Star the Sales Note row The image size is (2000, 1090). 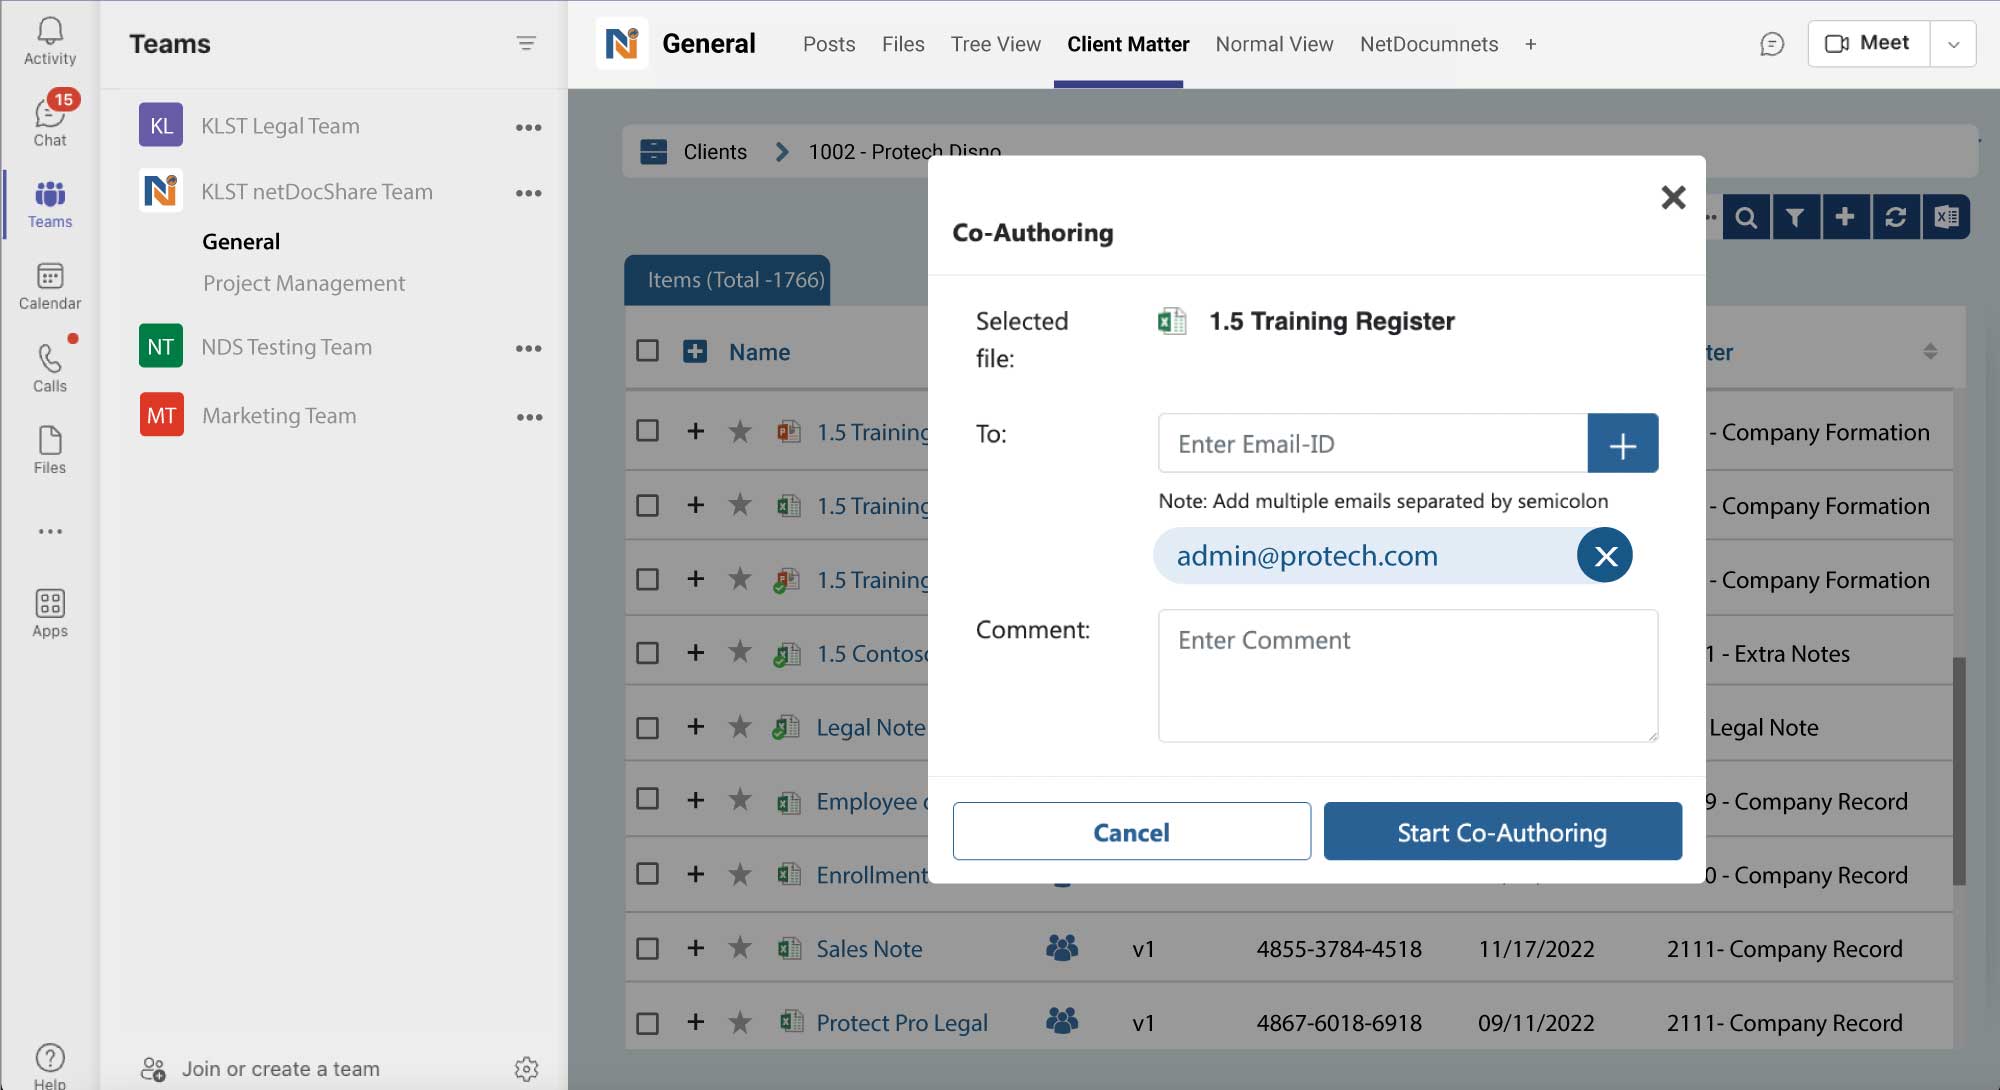coord(740,948)
